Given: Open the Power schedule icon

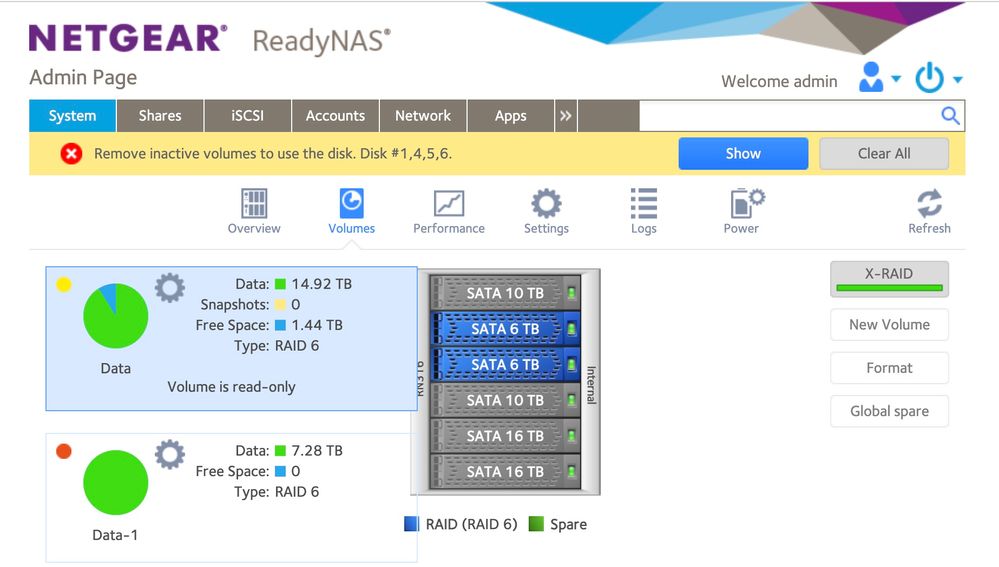Looking at the screenshot, I should (x=741, y=205).
